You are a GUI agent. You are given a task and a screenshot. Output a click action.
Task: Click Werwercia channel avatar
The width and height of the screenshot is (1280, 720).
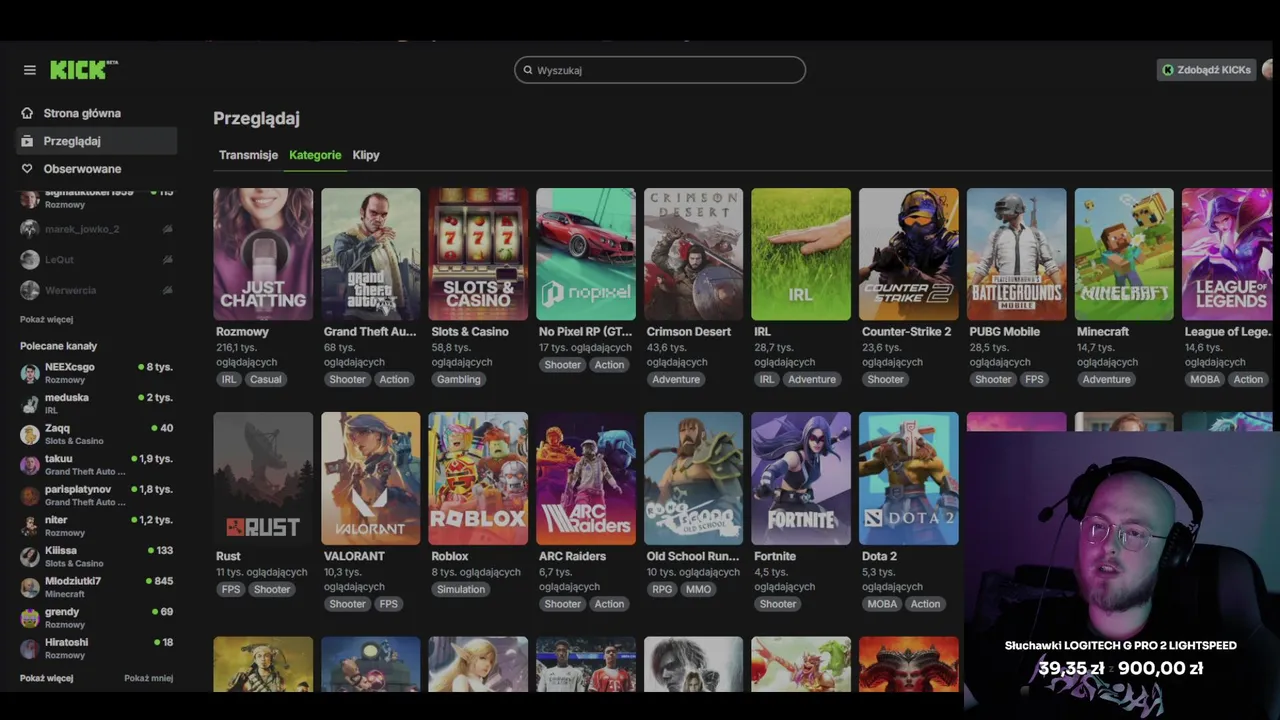click(x=30, y=290)
